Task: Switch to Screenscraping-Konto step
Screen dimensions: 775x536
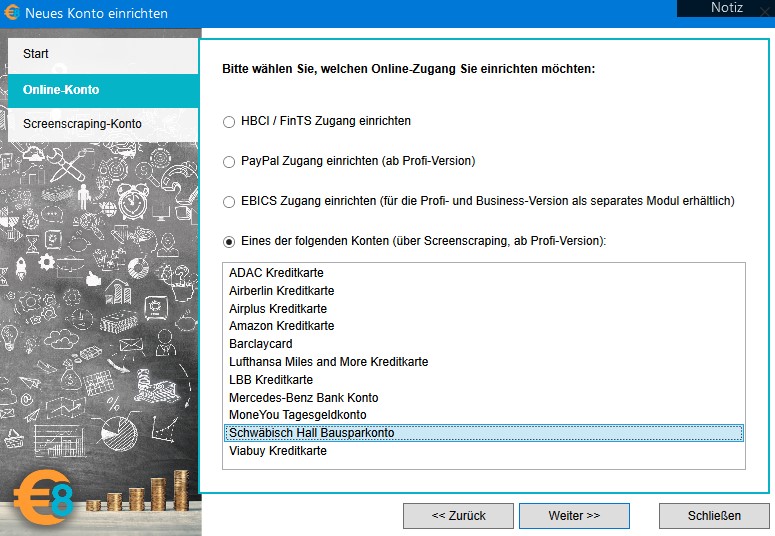Action: tap(103, 124)
